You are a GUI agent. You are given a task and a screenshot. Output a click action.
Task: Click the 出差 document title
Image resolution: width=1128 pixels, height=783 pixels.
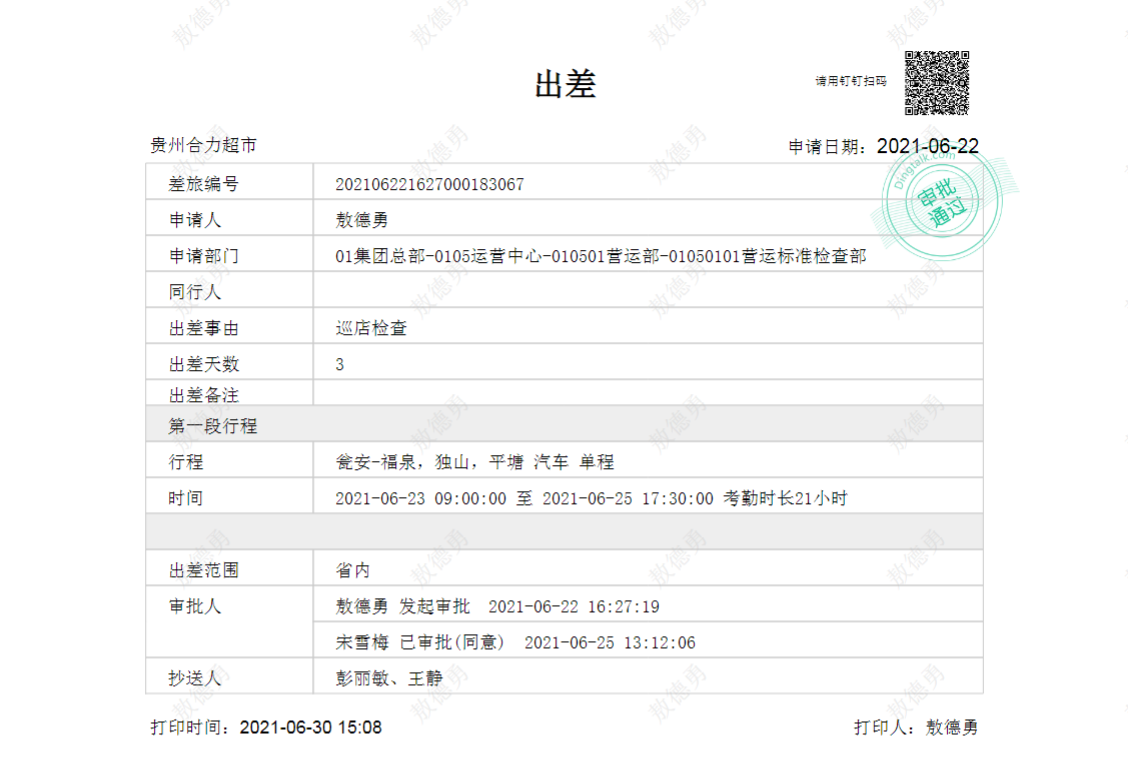pyautogui.click(x=565, y=85)
